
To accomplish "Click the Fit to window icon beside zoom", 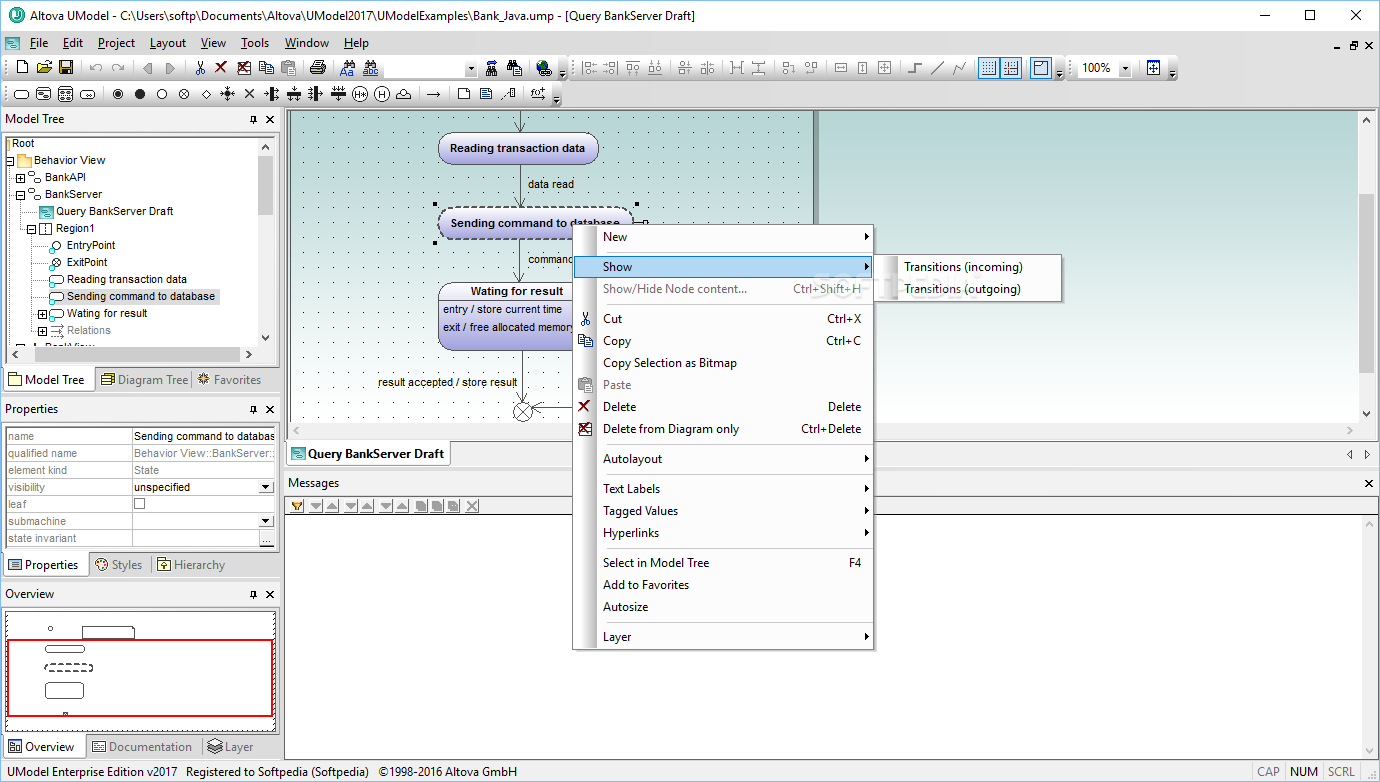I will click(x=1153, y=68).
